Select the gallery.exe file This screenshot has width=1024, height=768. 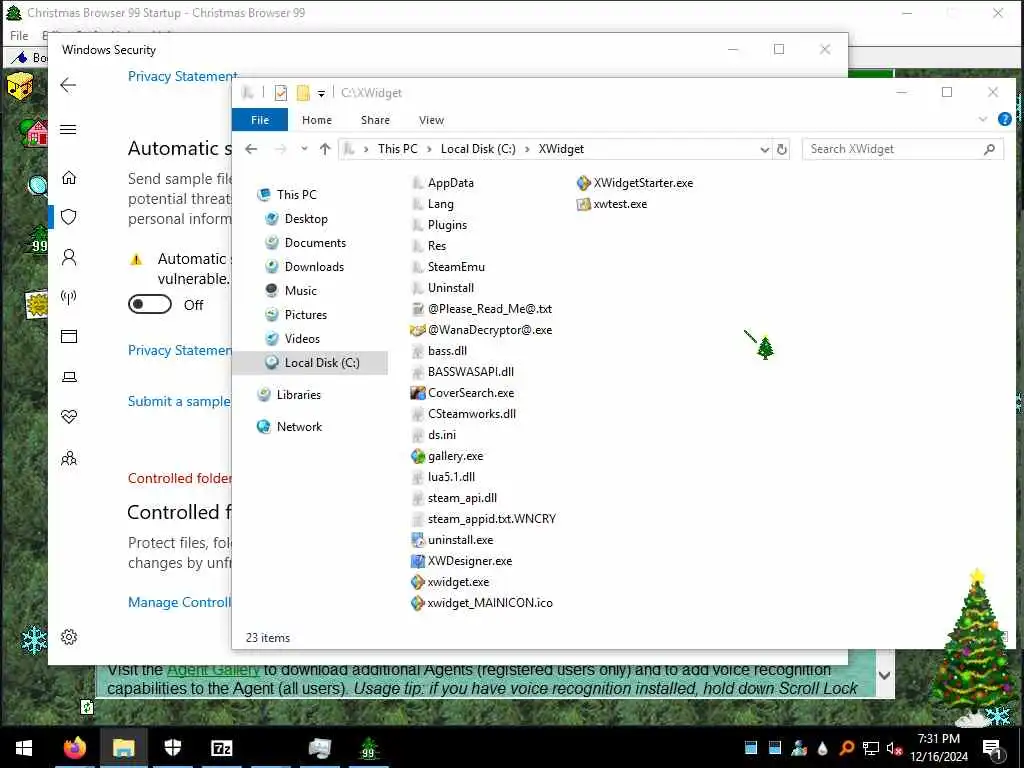(447, 456)
